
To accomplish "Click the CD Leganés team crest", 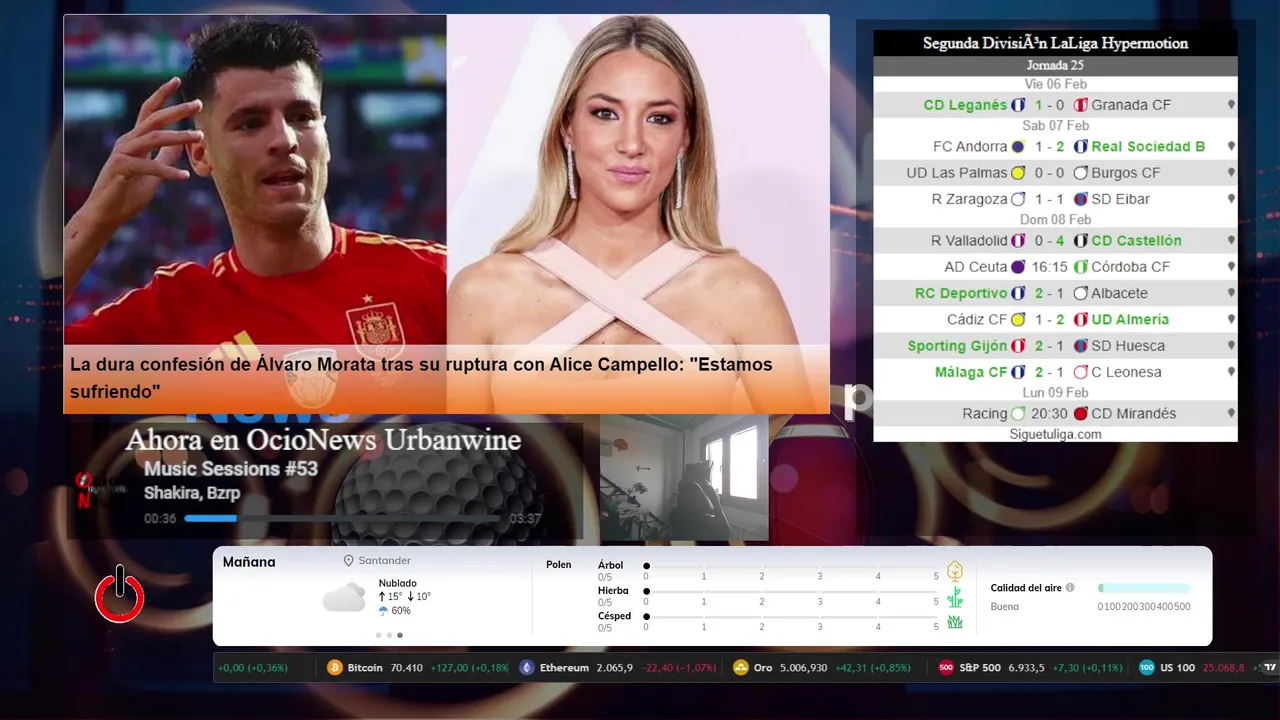I will tap(1018, 105).
